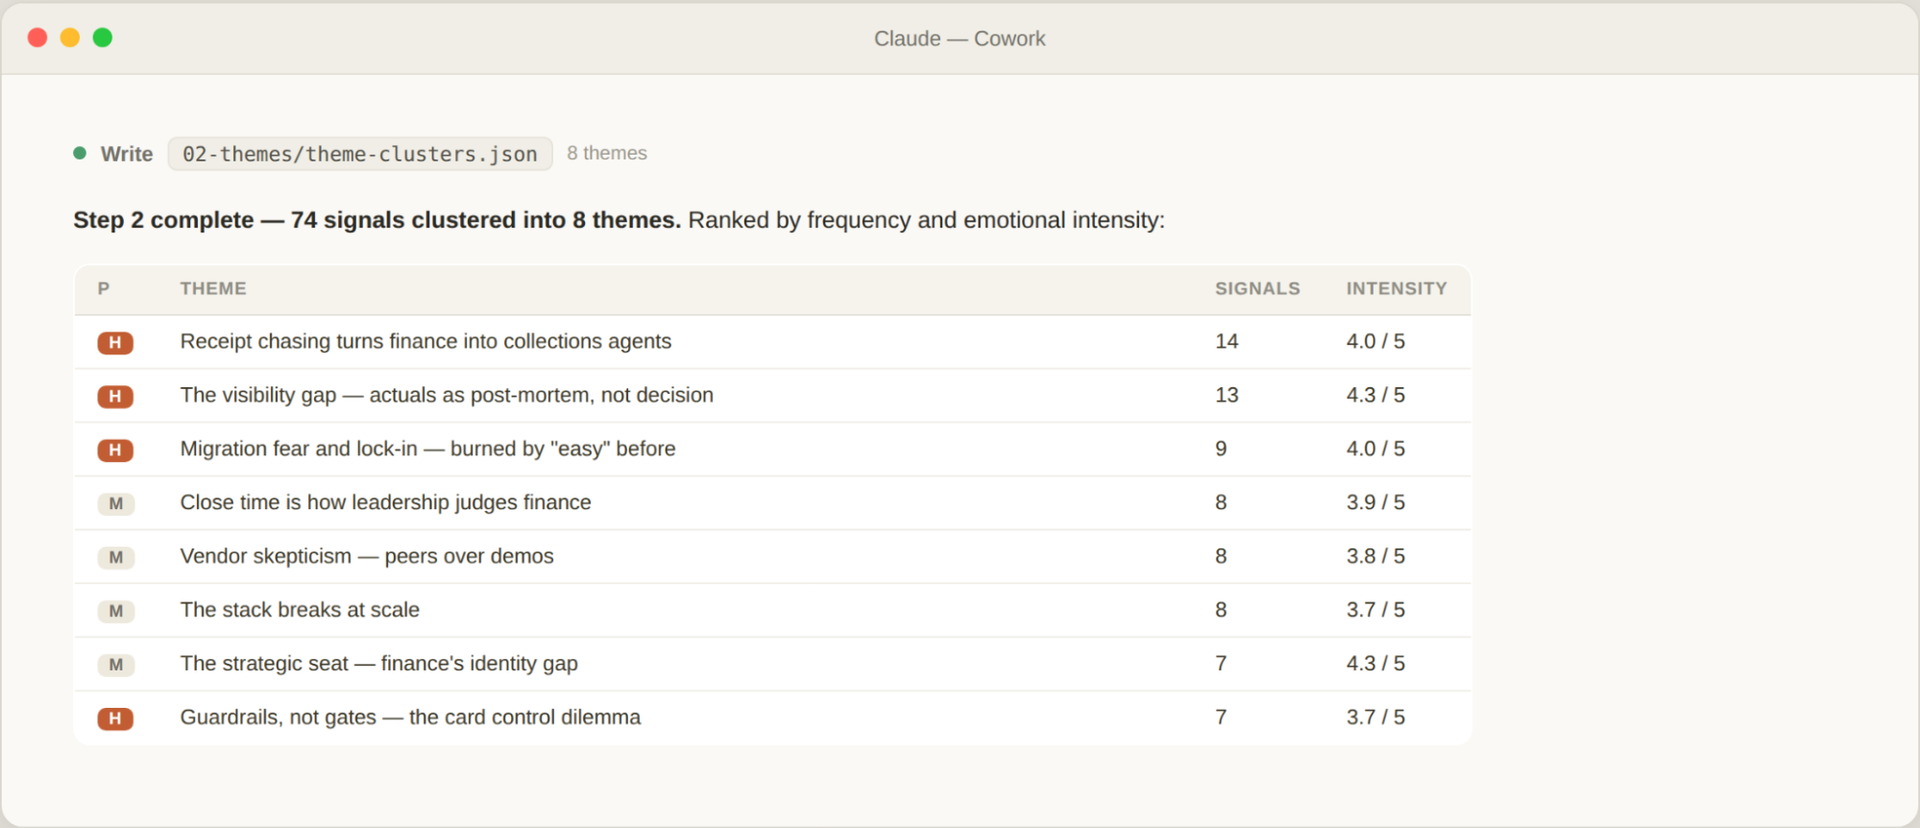The width and height of the screenshot is (1920, 828).
Task: Click signals count 8 for Vendor skepticism row
Action: [1221, 556]
